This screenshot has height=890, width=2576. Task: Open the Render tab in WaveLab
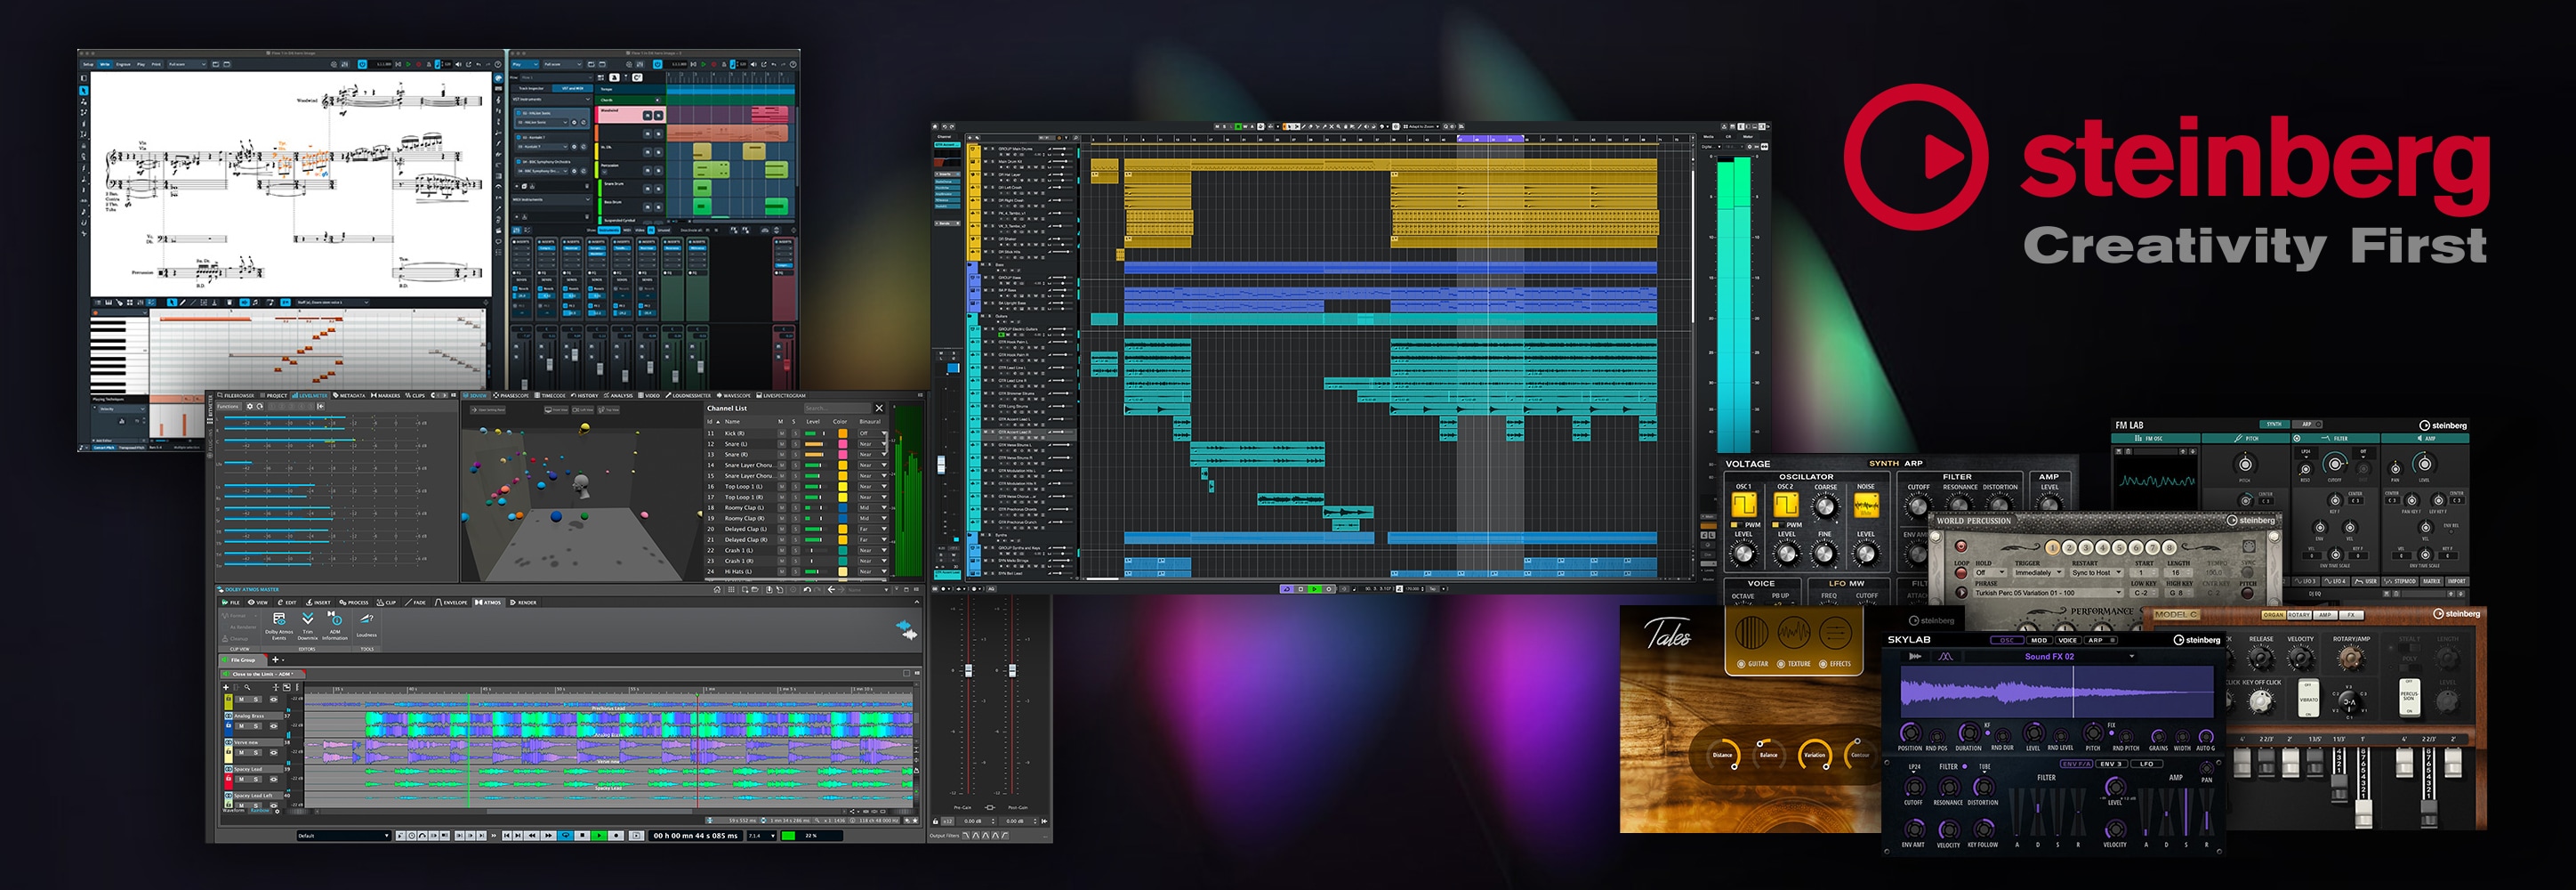524,603
